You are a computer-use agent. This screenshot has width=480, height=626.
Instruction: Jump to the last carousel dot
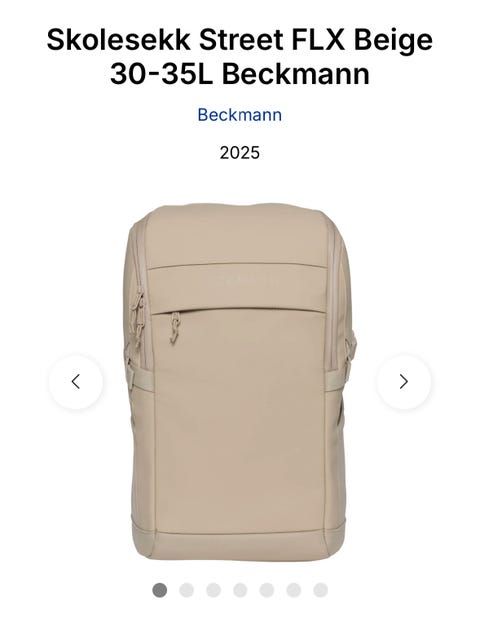pos(320,590)
